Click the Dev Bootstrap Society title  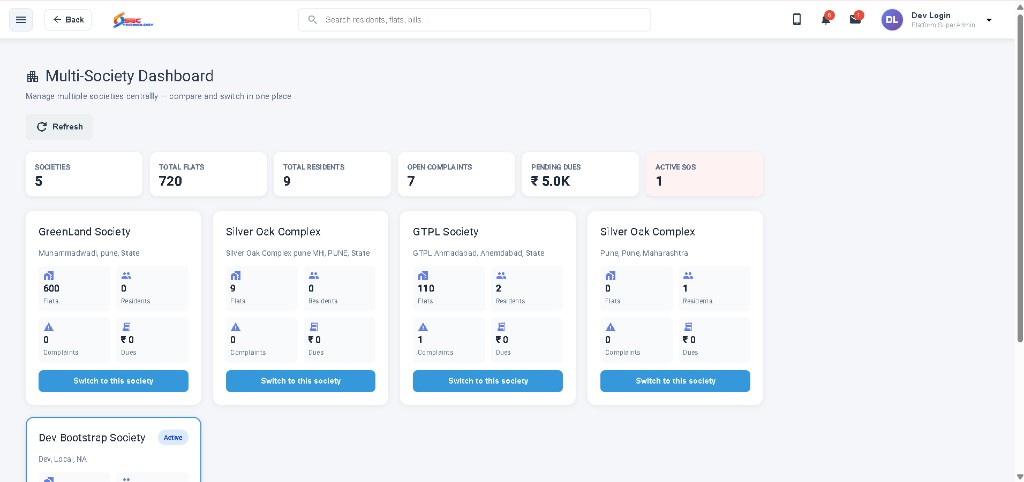point(92,438)
